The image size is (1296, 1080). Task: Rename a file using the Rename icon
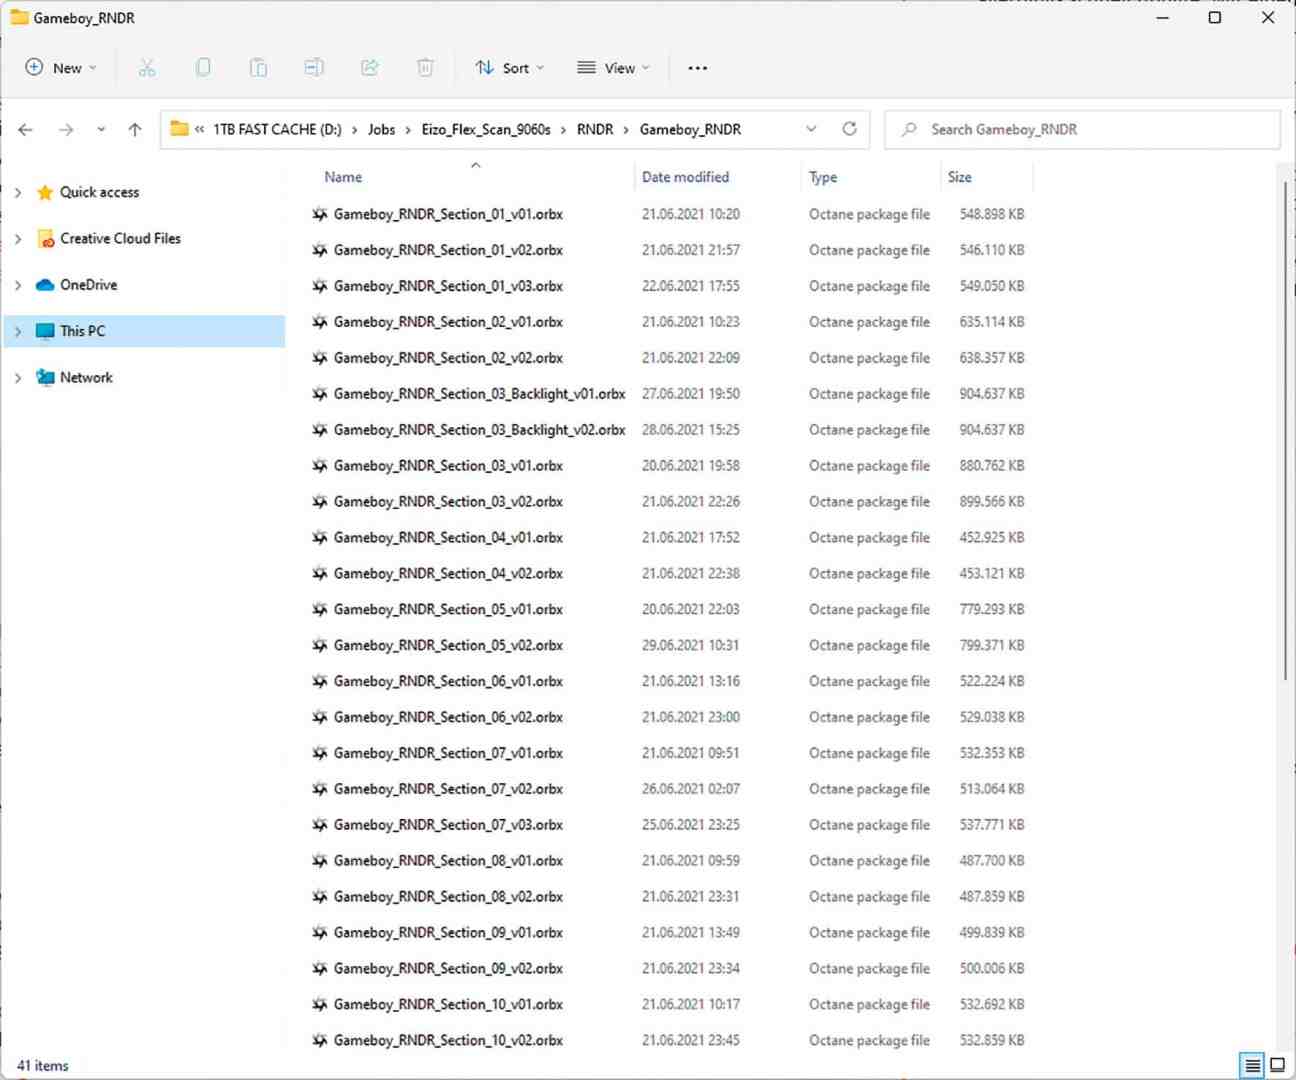pos(313,67)
